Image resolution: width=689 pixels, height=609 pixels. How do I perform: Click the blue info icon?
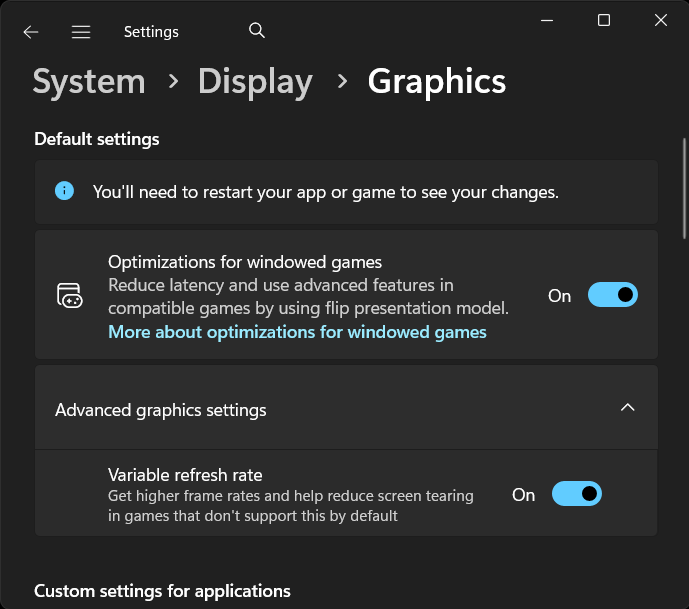[x=65, y=190]
